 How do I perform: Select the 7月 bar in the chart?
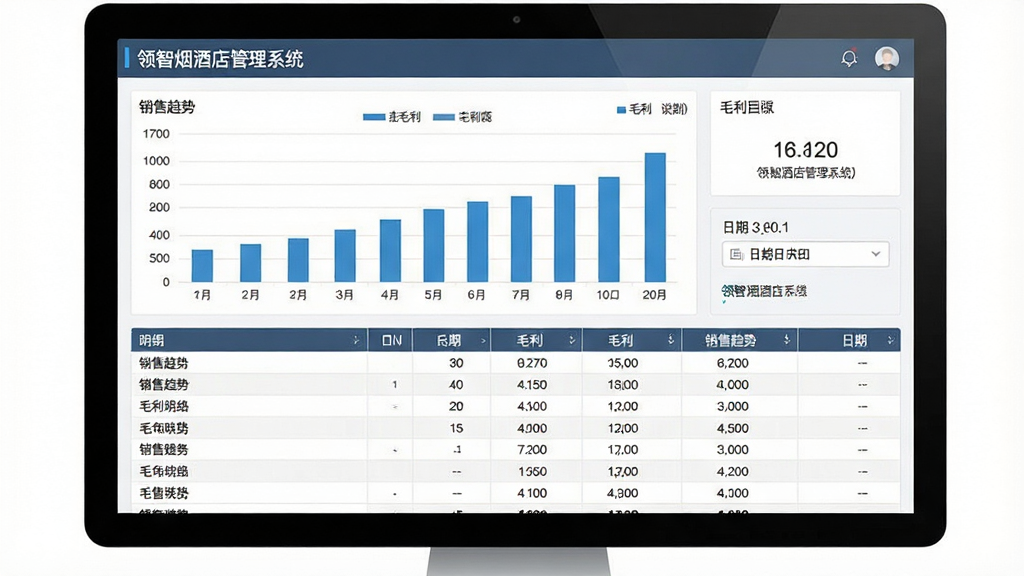(x=521, y=239)
